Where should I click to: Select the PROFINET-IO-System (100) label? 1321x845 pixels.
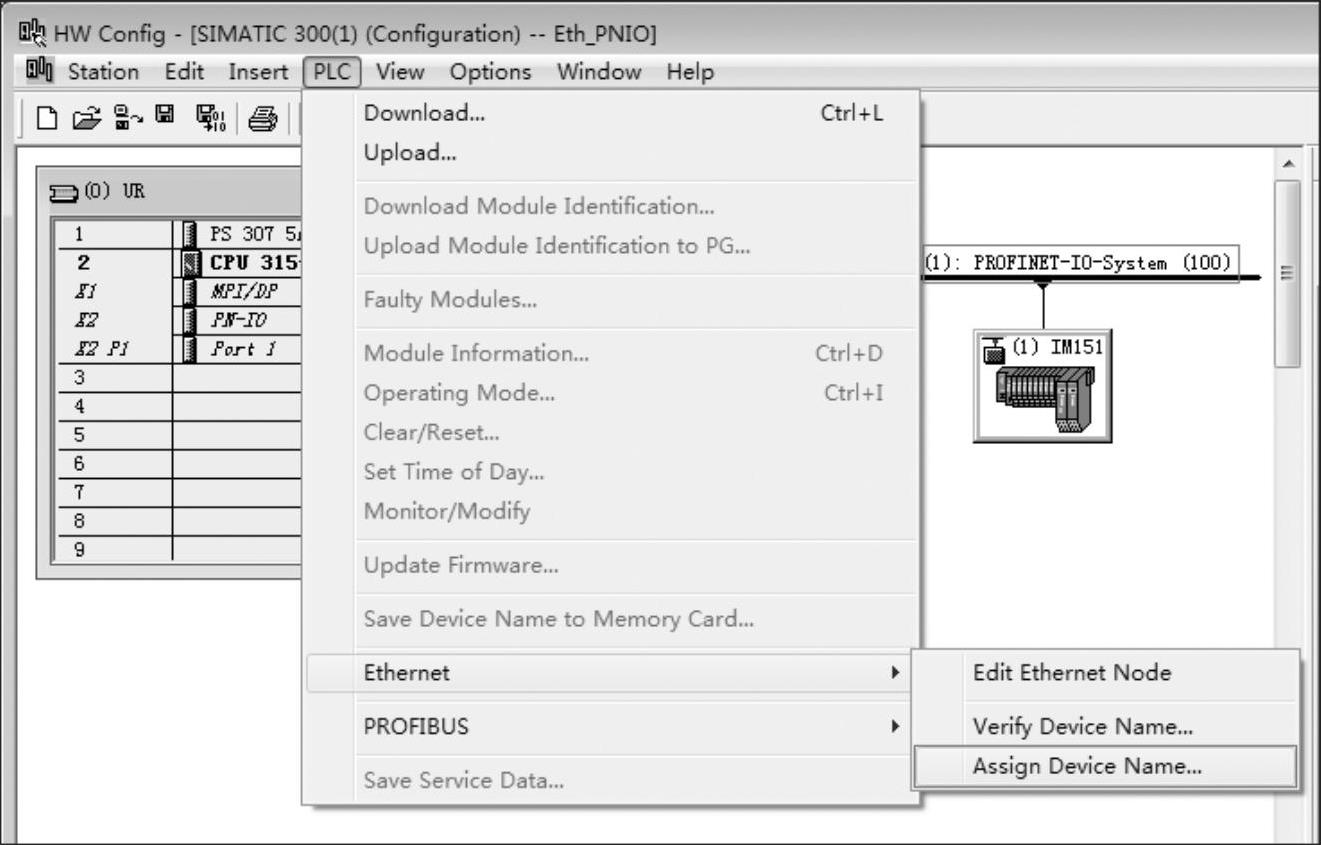pyautogui.click(x=1079, y=263)
